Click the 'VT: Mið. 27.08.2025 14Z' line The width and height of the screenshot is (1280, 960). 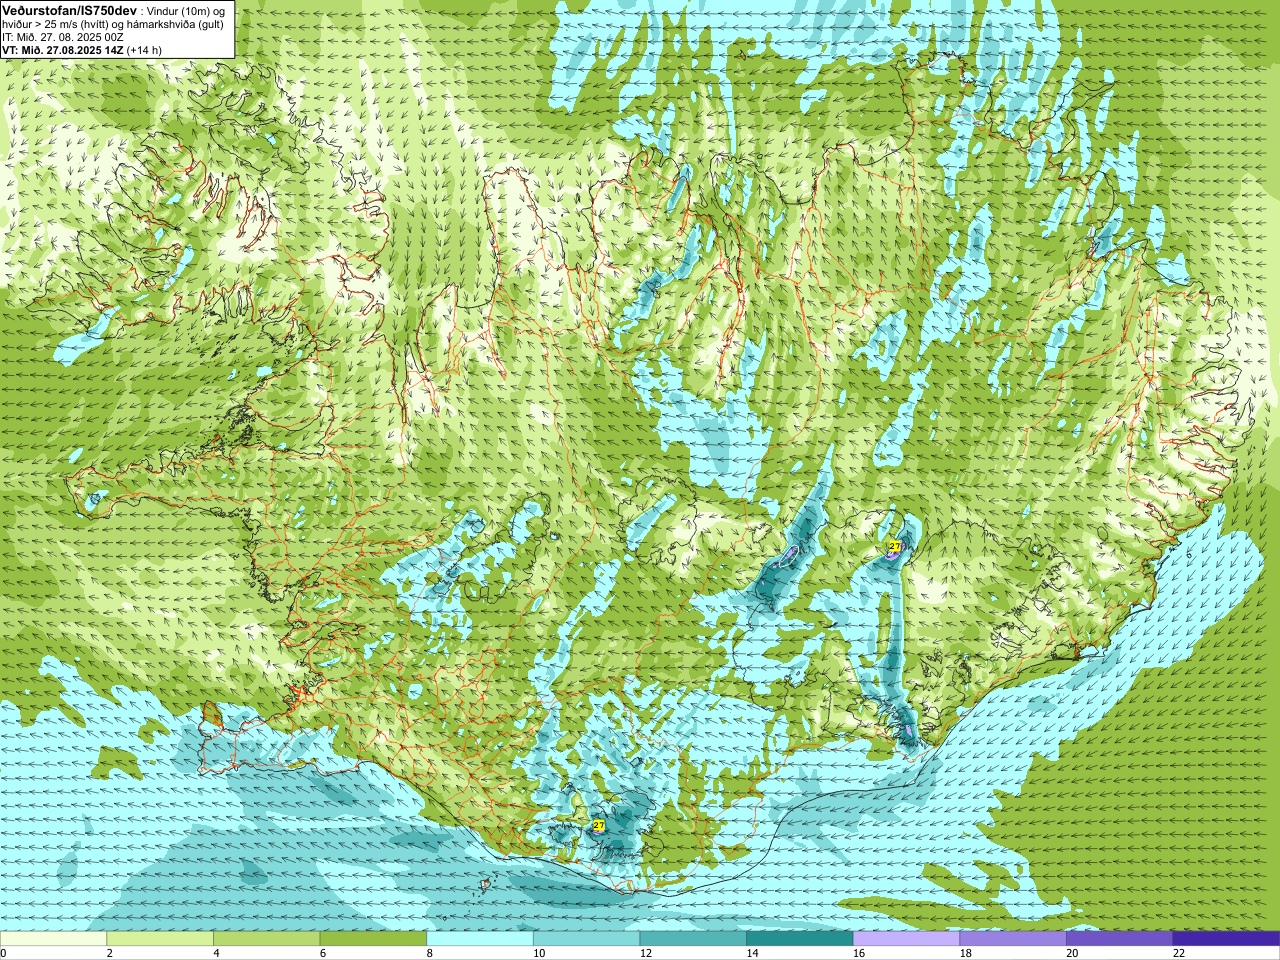[x=63, y=50]
